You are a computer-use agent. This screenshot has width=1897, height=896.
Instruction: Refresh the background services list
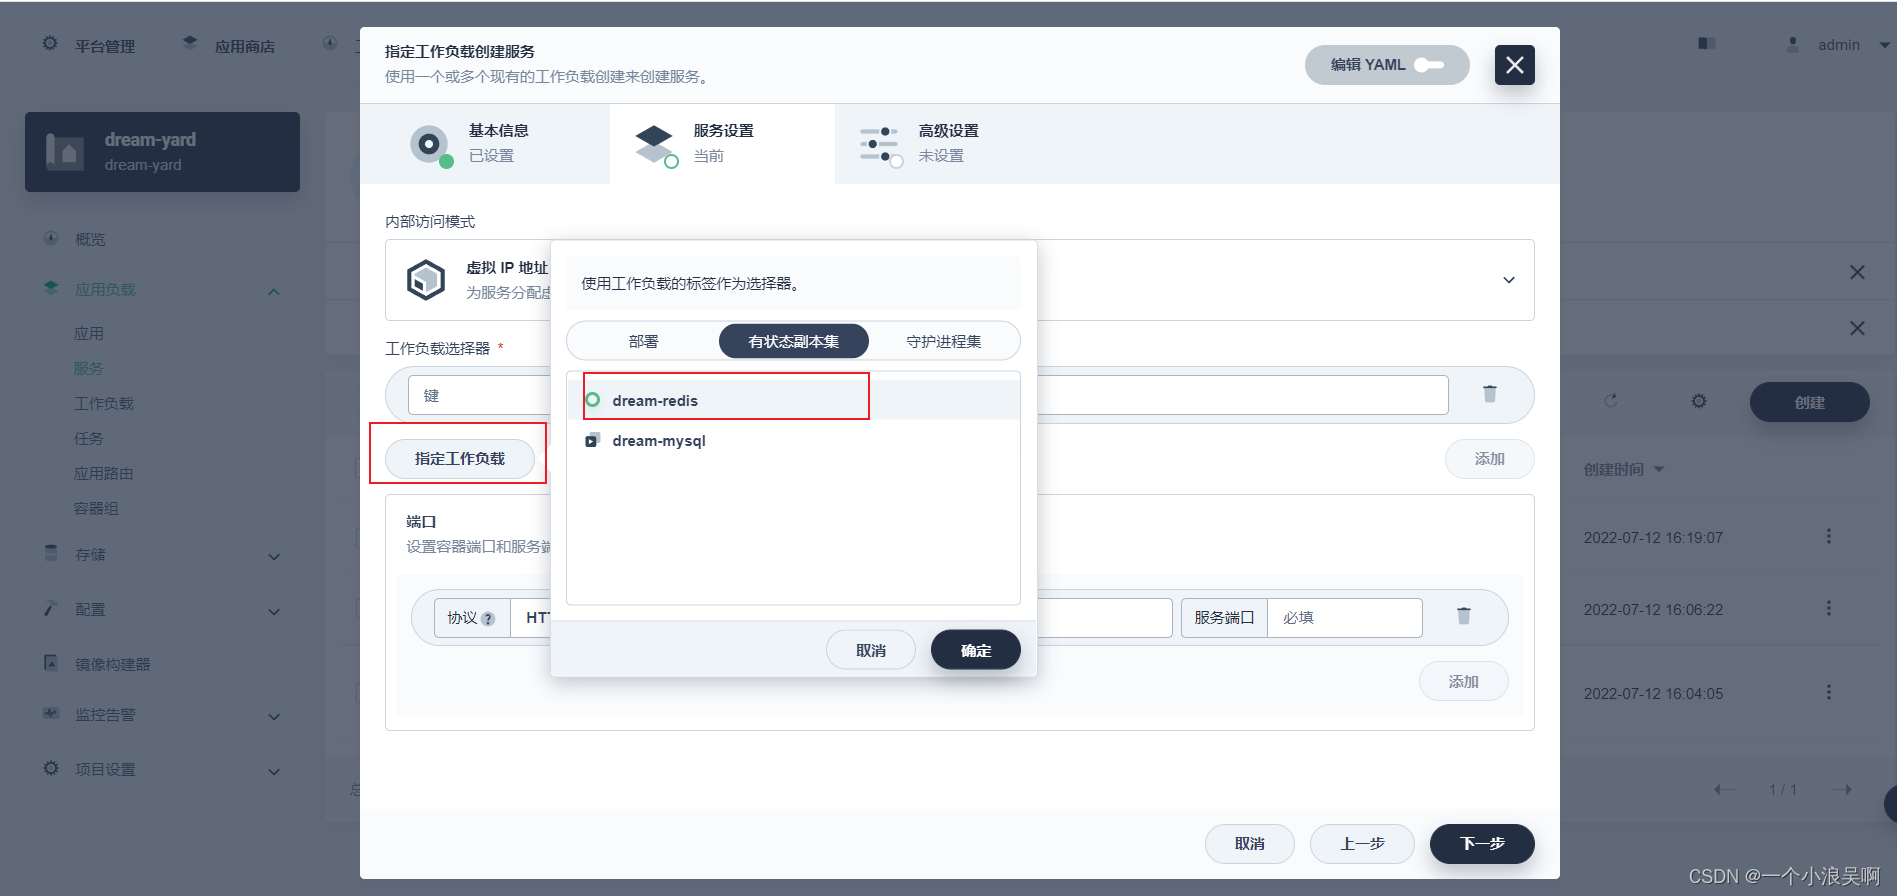pyautogui.click(x=1611, y=401)
